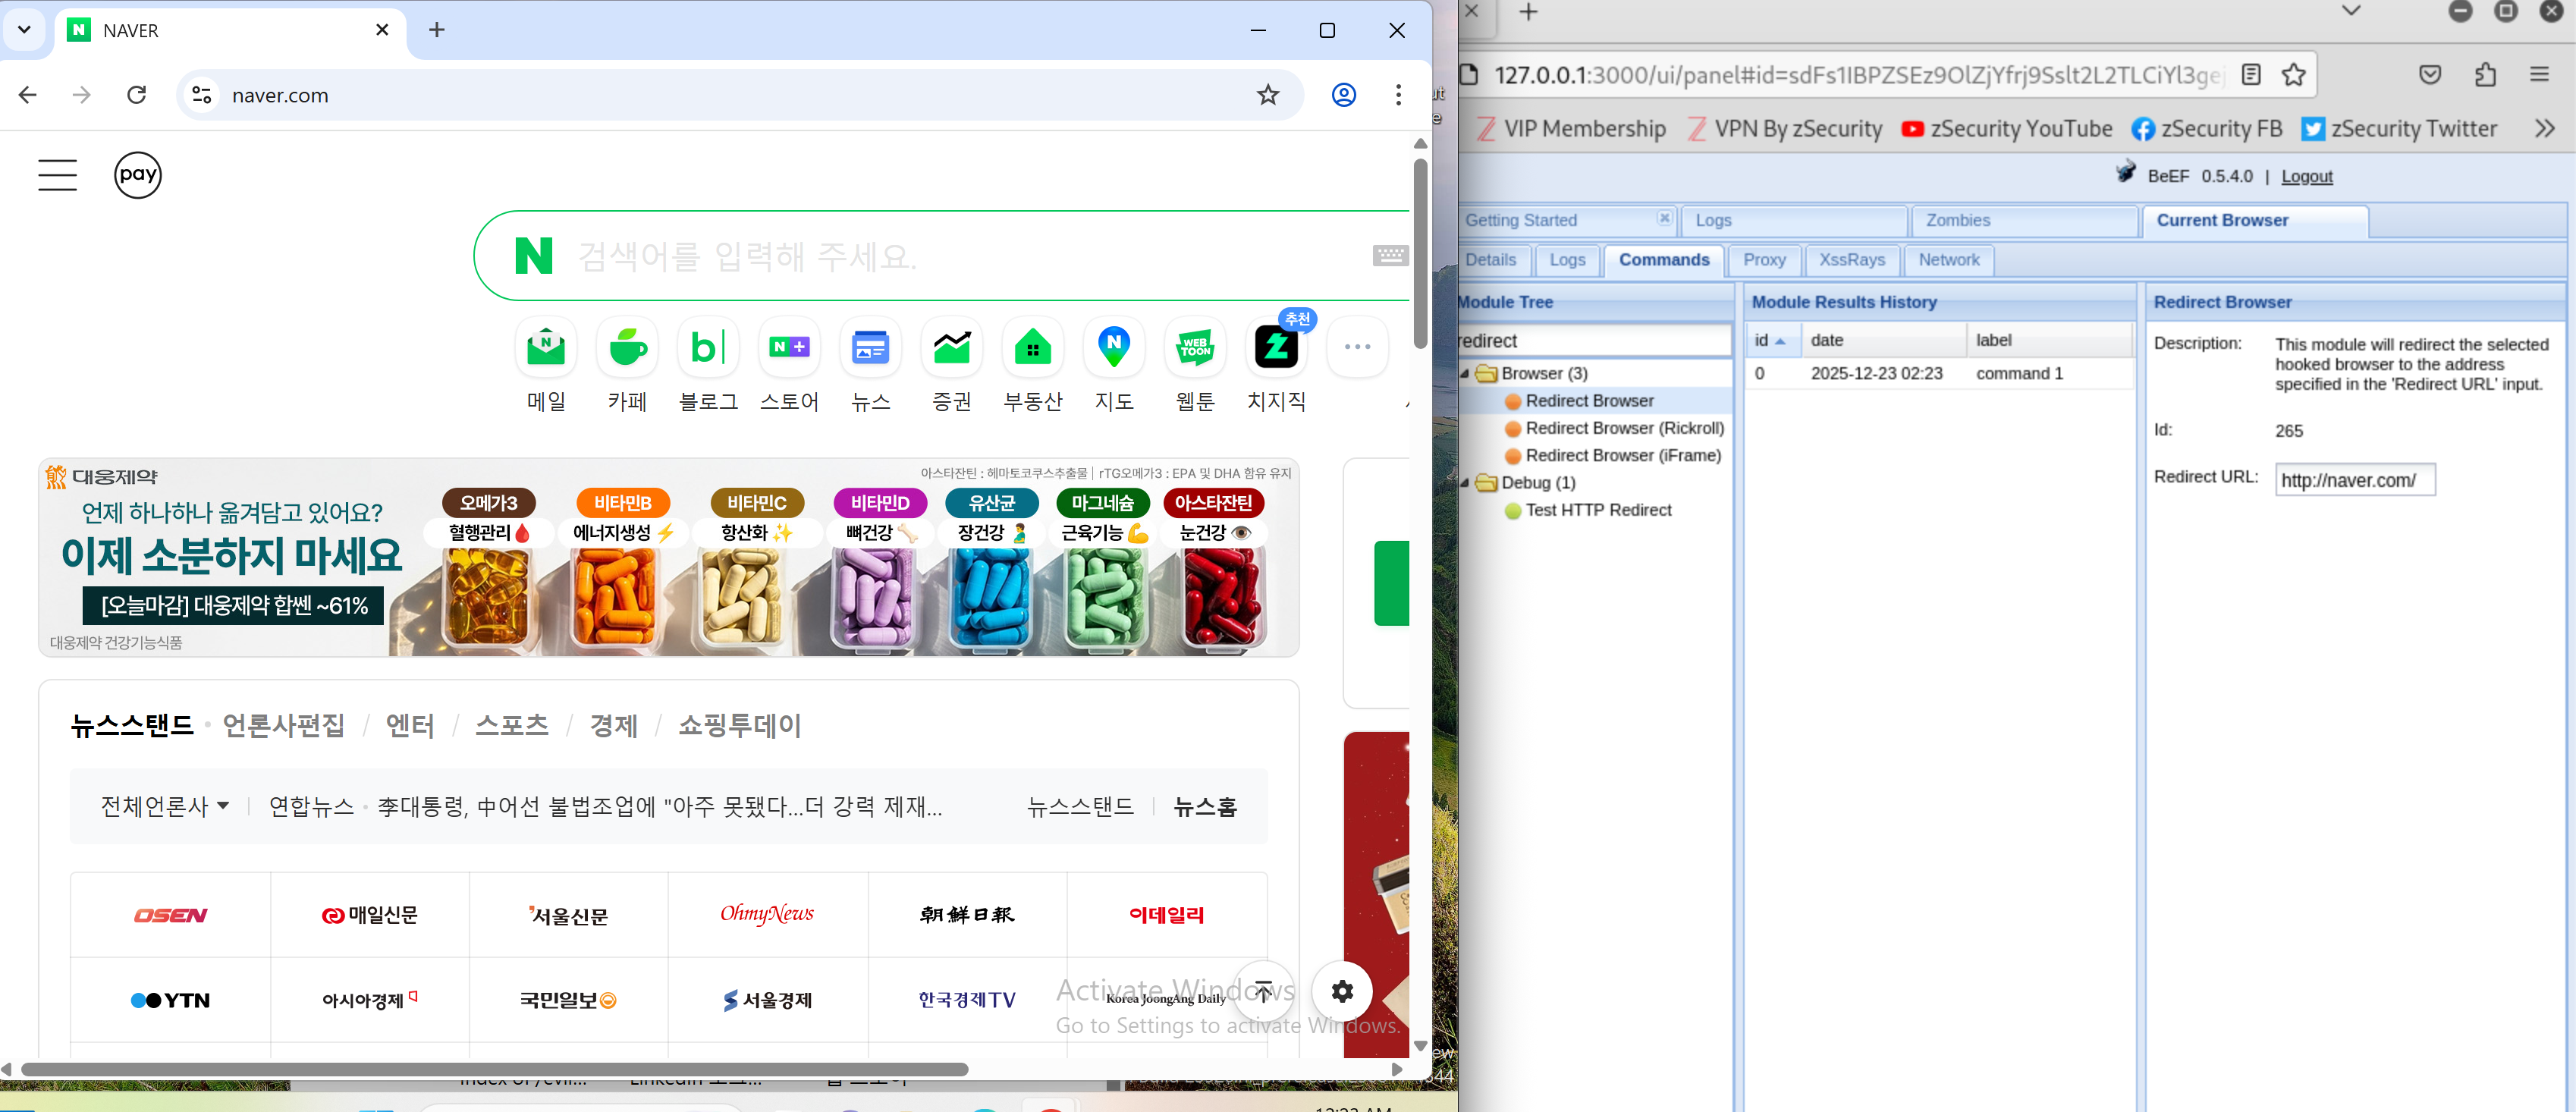Open the on-screen keyboard in search bar

[x=1390, y=256]
